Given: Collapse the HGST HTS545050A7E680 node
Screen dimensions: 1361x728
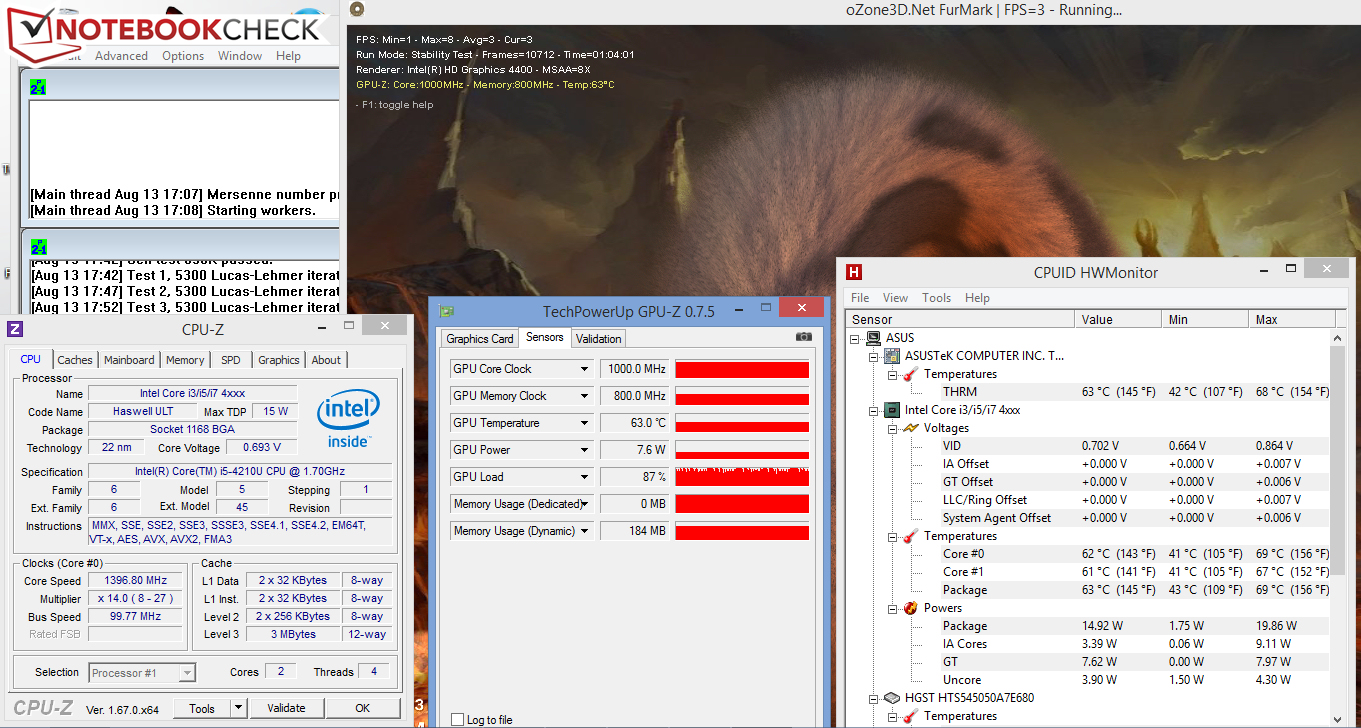Looking at the screenshot, I should 874,698.
